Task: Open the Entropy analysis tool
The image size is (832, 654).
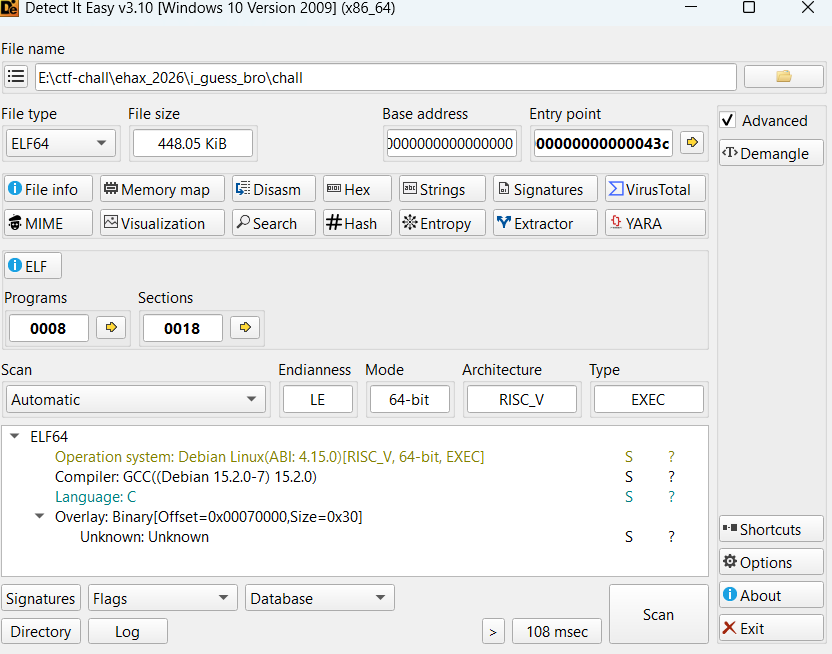Action: pyautogui.click(x=442, y=223)
